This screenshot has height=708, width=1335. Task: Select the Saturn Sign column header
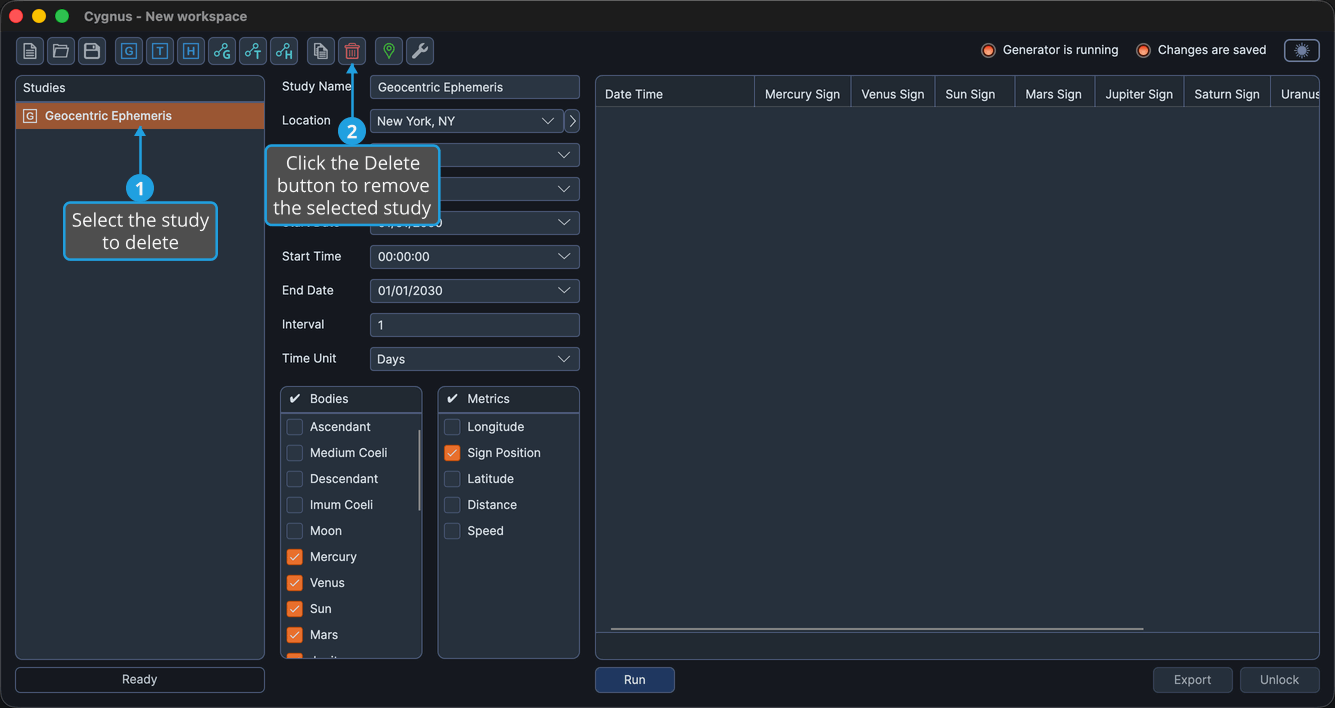tap(1227, 94)
